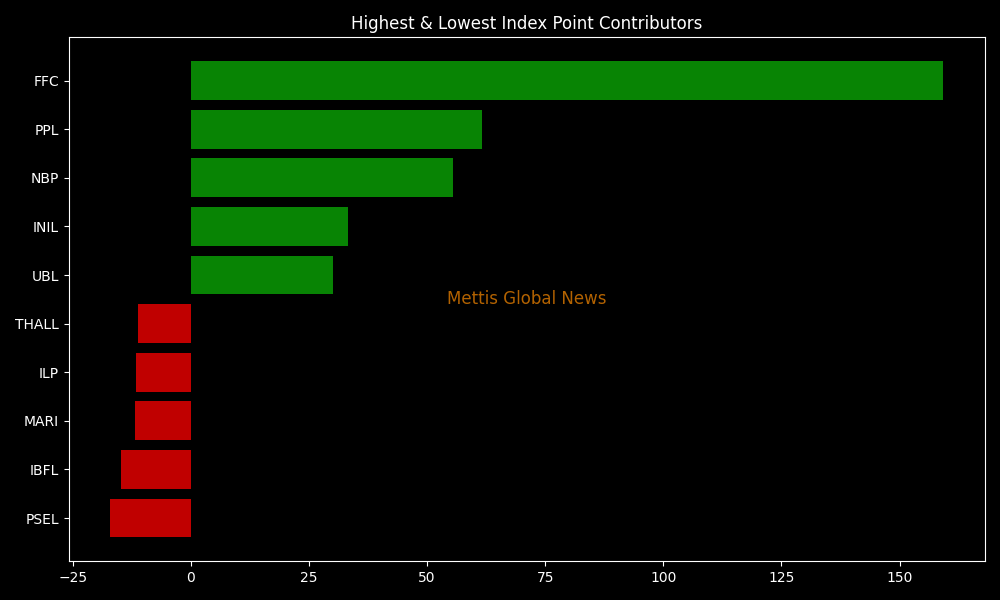Viewport: 1000px width, 600px height.
Task: Click the 'IBFL' axis label
Action: pyautogui.click(x=44, y=471)
